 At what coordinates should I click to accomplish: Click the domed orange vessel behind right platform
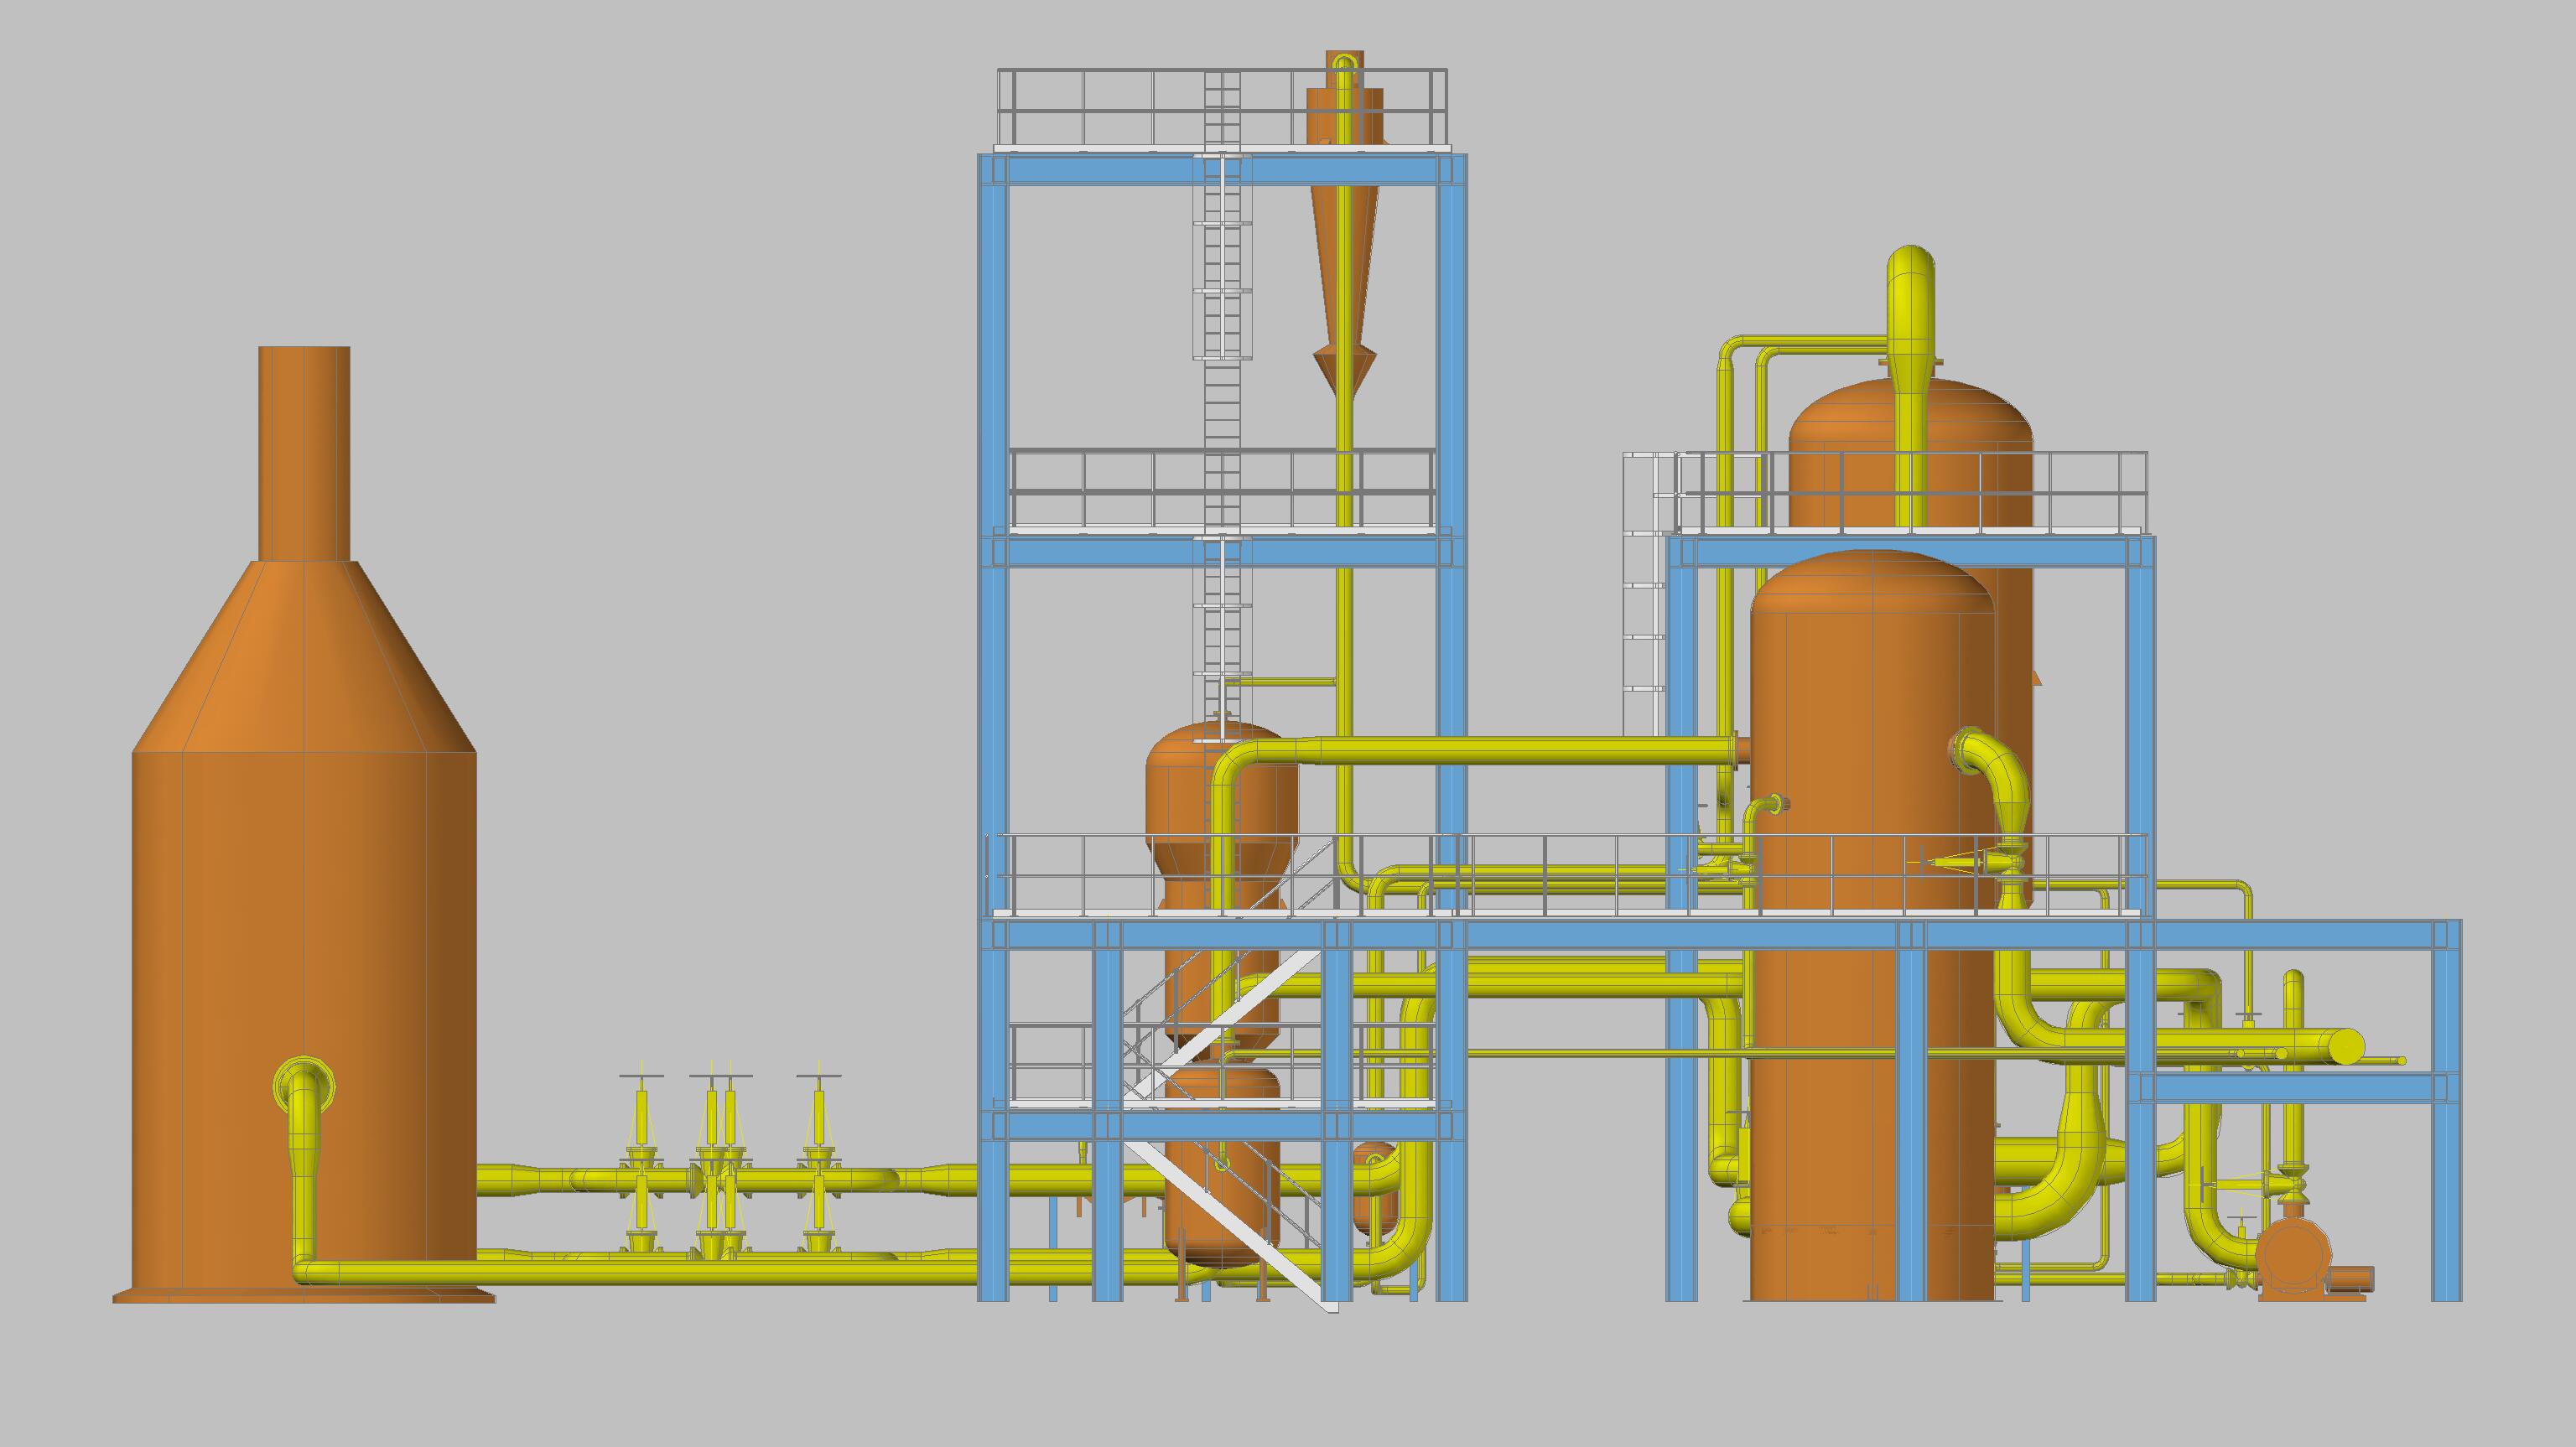click(x=1960, y=430)
